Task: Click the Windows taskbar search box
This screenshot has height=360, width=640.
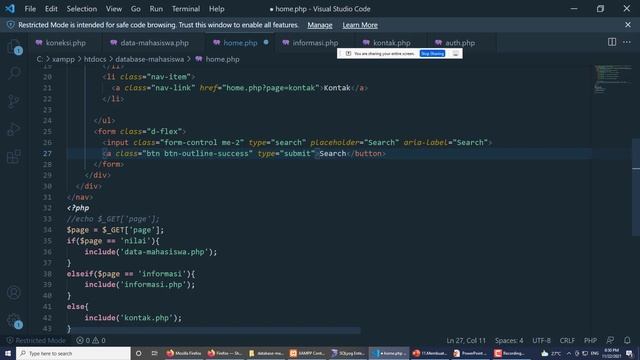Action: coord(73,353)
